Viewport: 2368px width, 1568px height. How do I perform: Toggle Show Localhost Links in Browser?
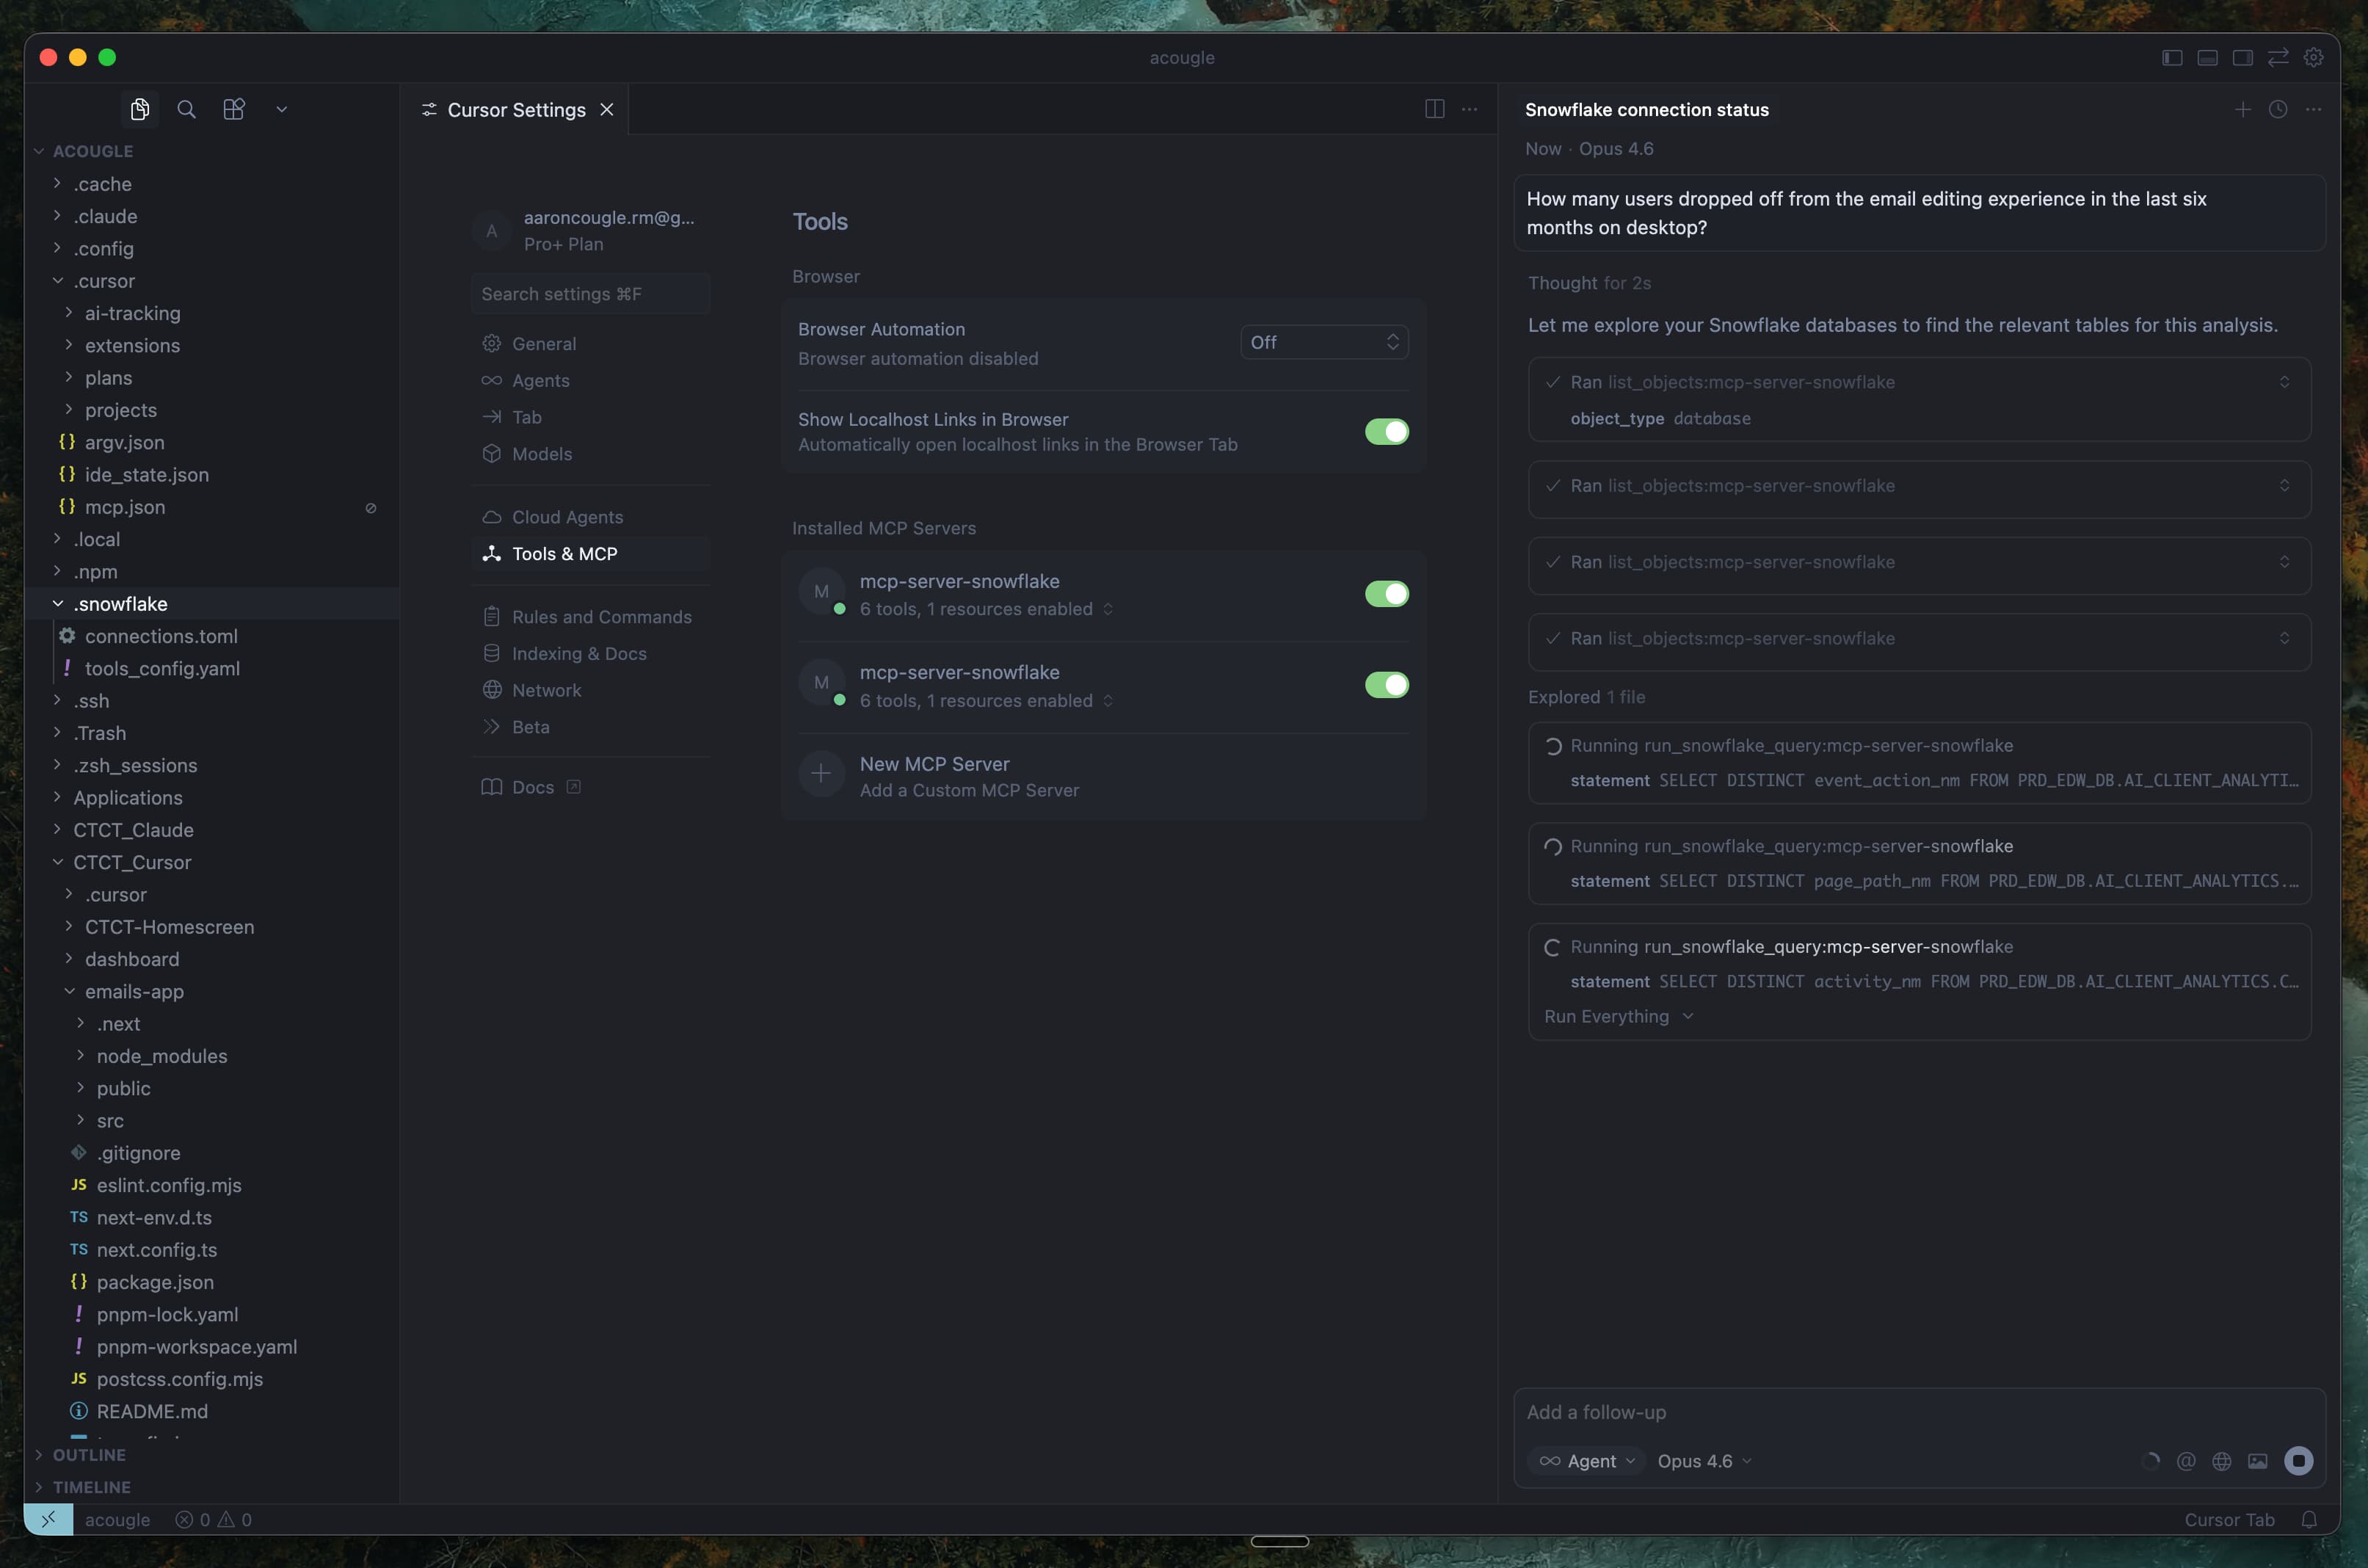[1386, 431]
